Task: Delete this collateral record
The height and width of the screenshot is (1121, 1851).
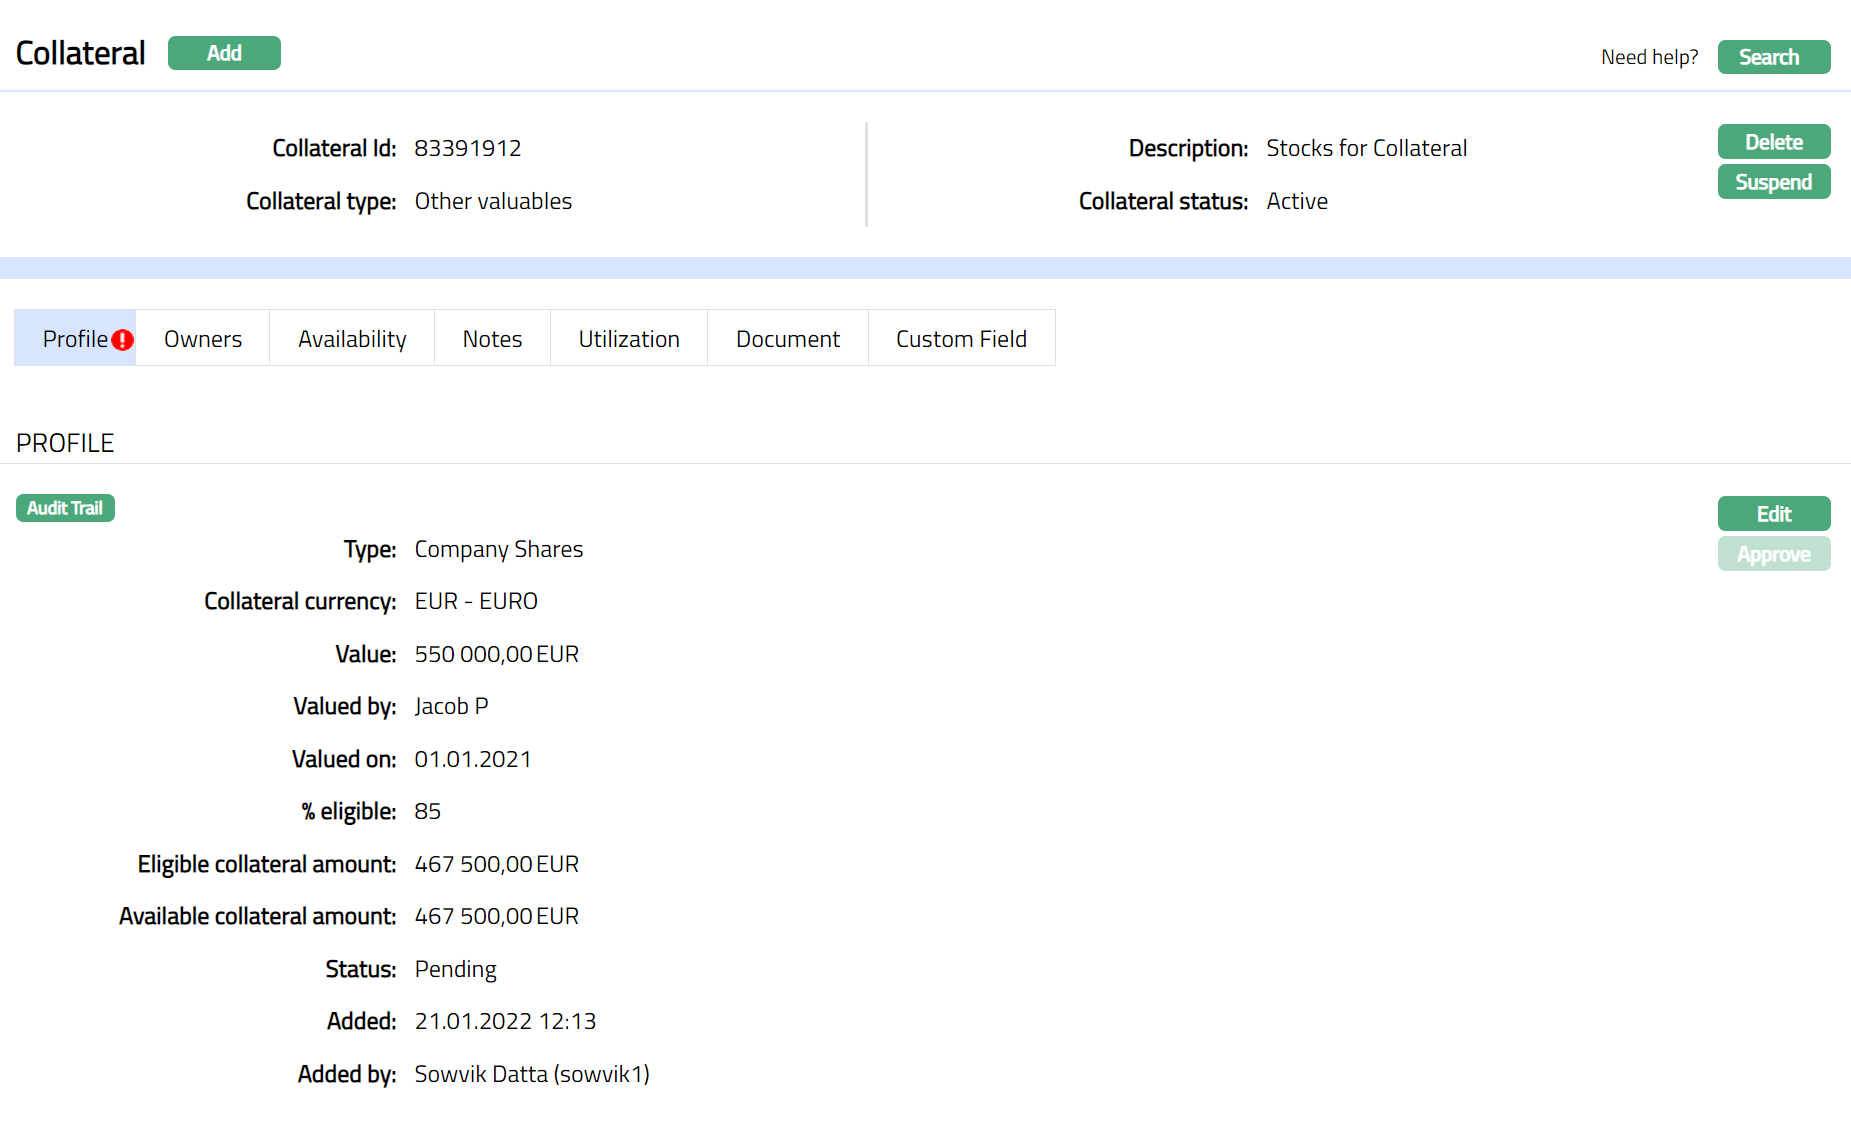Action: tap(1773, 142)
